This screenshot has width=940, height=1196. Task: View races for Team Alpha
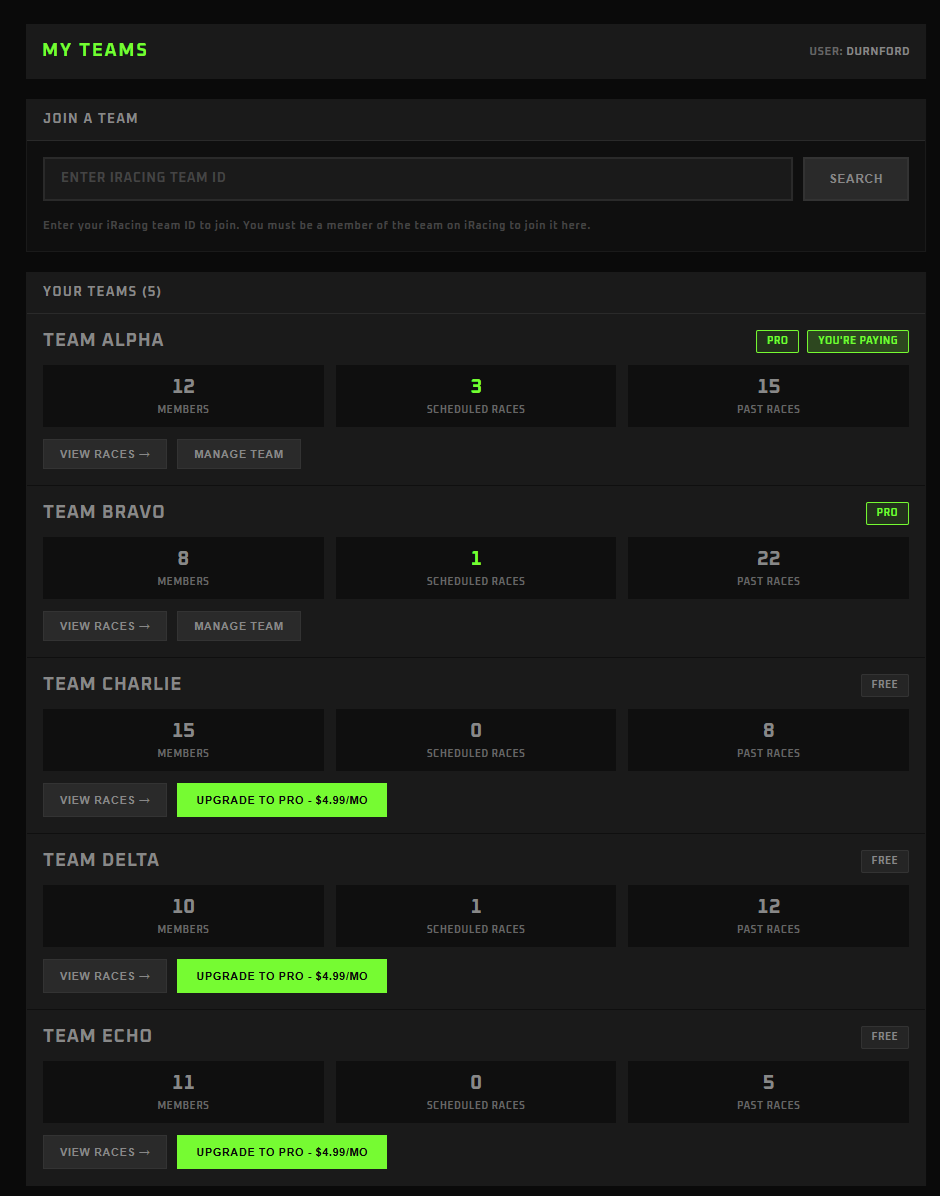click(104, 453)
